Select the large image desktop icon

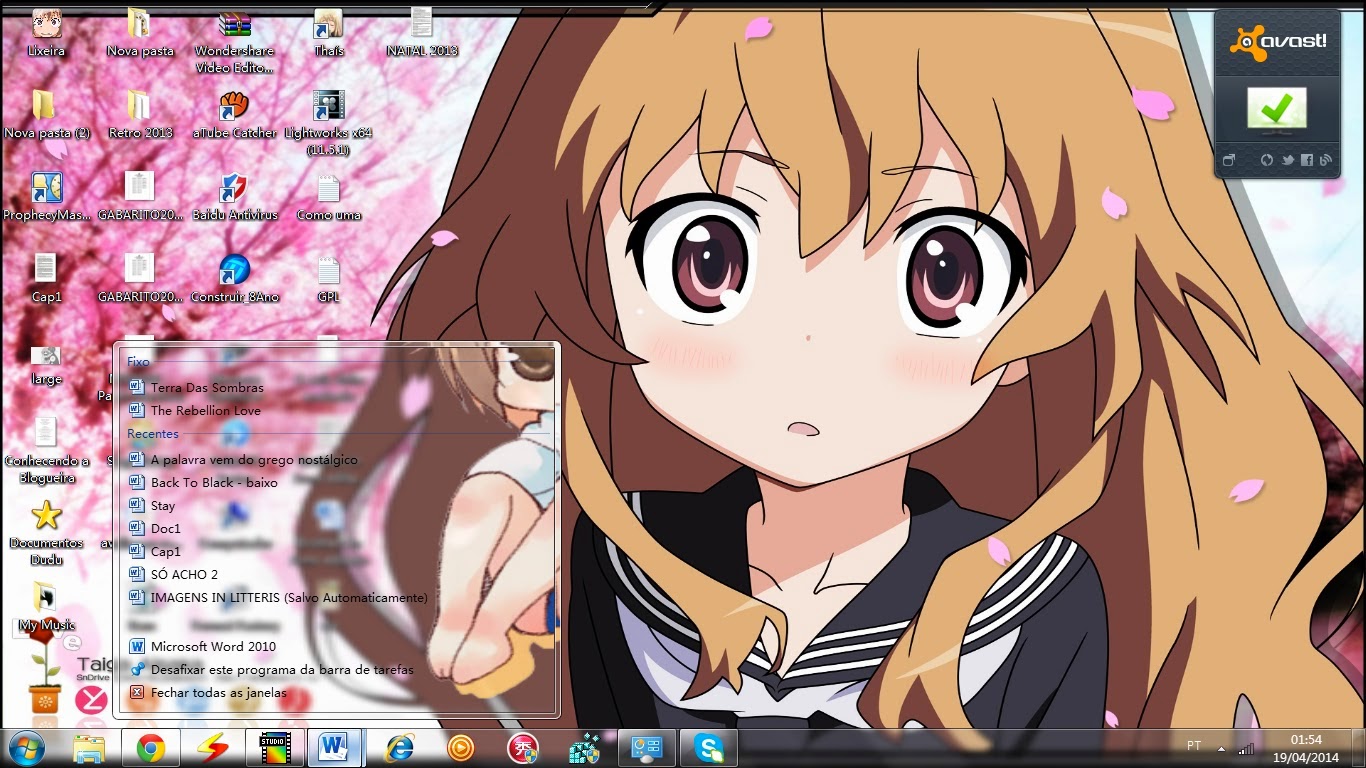pyautogui.click(x=46, y=364)
